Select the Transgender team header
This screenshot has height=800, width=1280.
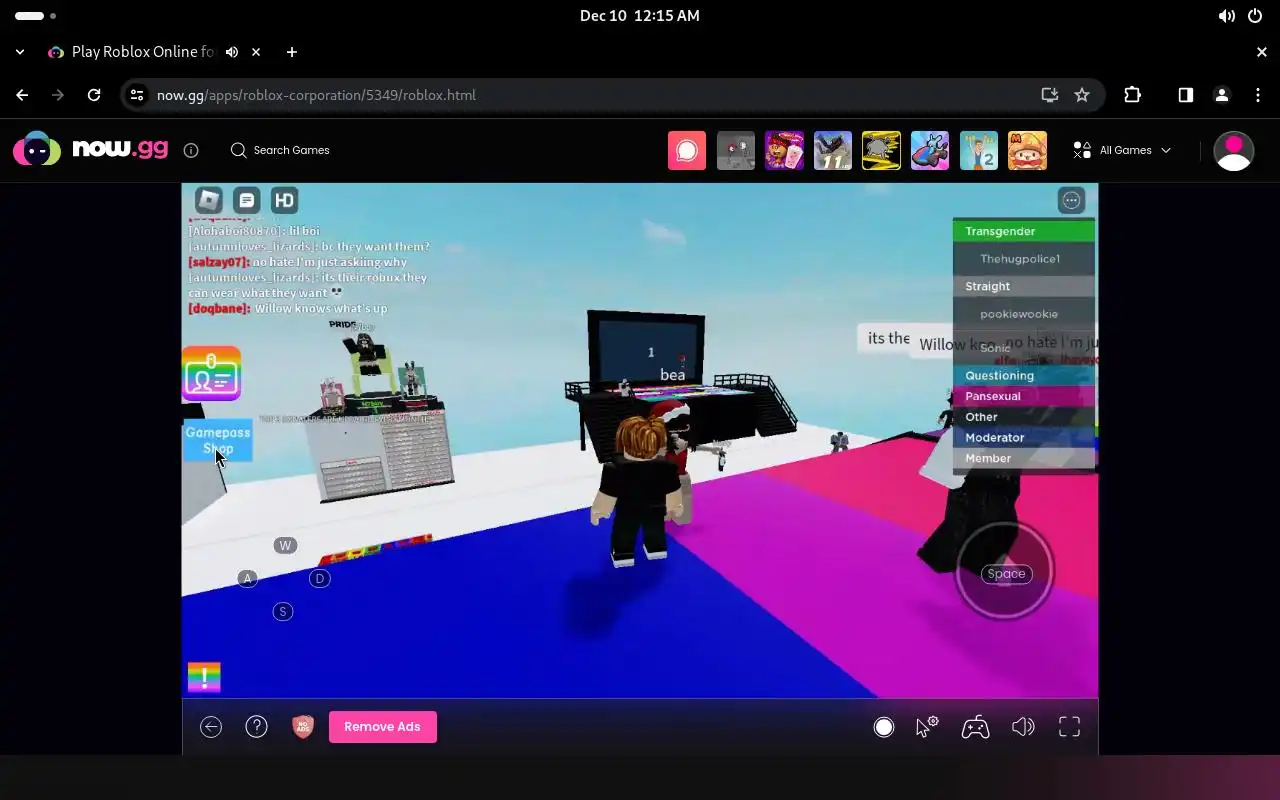click(x=1024, y=231)
